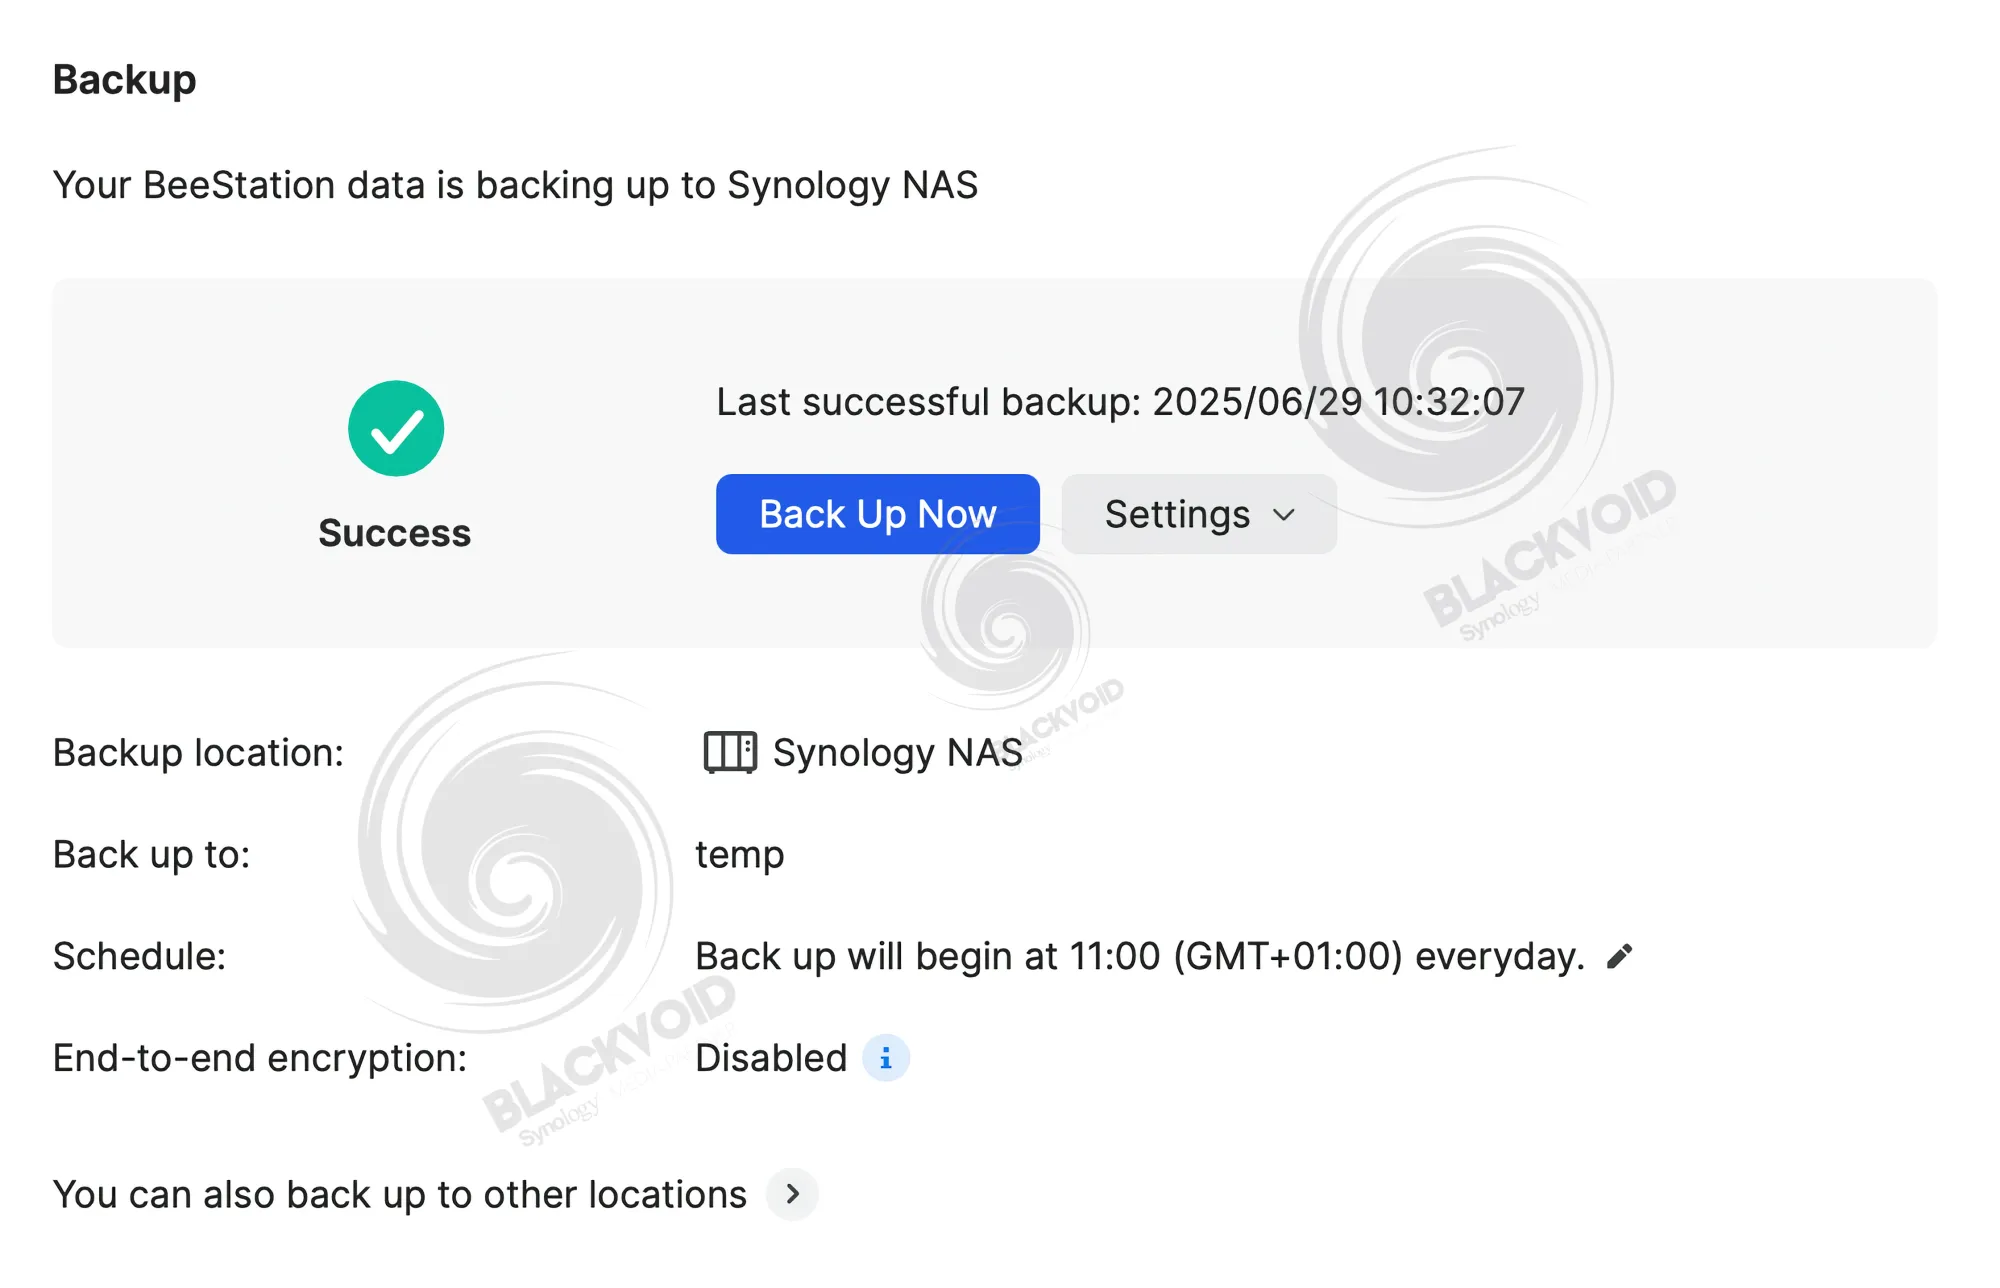
Task: Click the 'temp' backup destination value
Action: (740, 855)
